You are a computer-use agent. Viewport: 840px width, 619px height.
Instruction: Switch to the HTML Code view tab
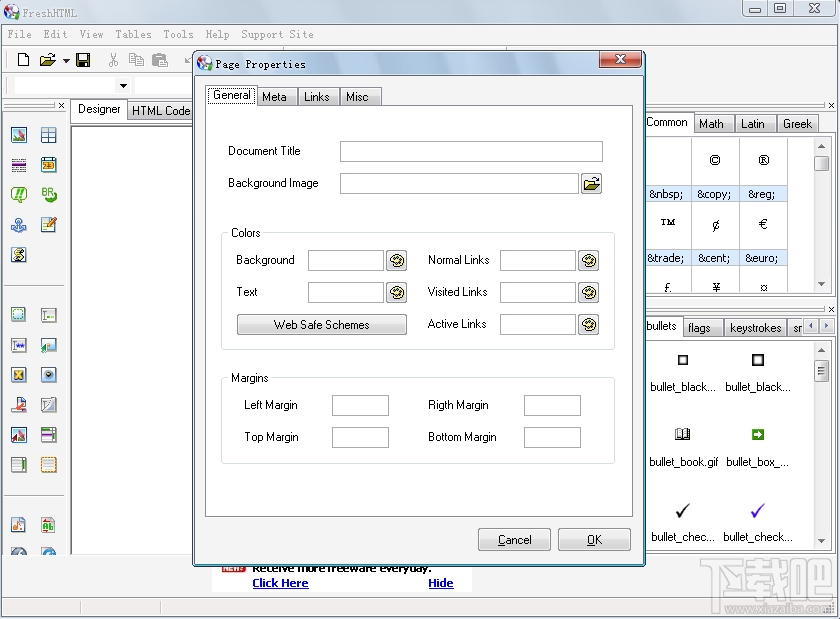coord(160,110)
